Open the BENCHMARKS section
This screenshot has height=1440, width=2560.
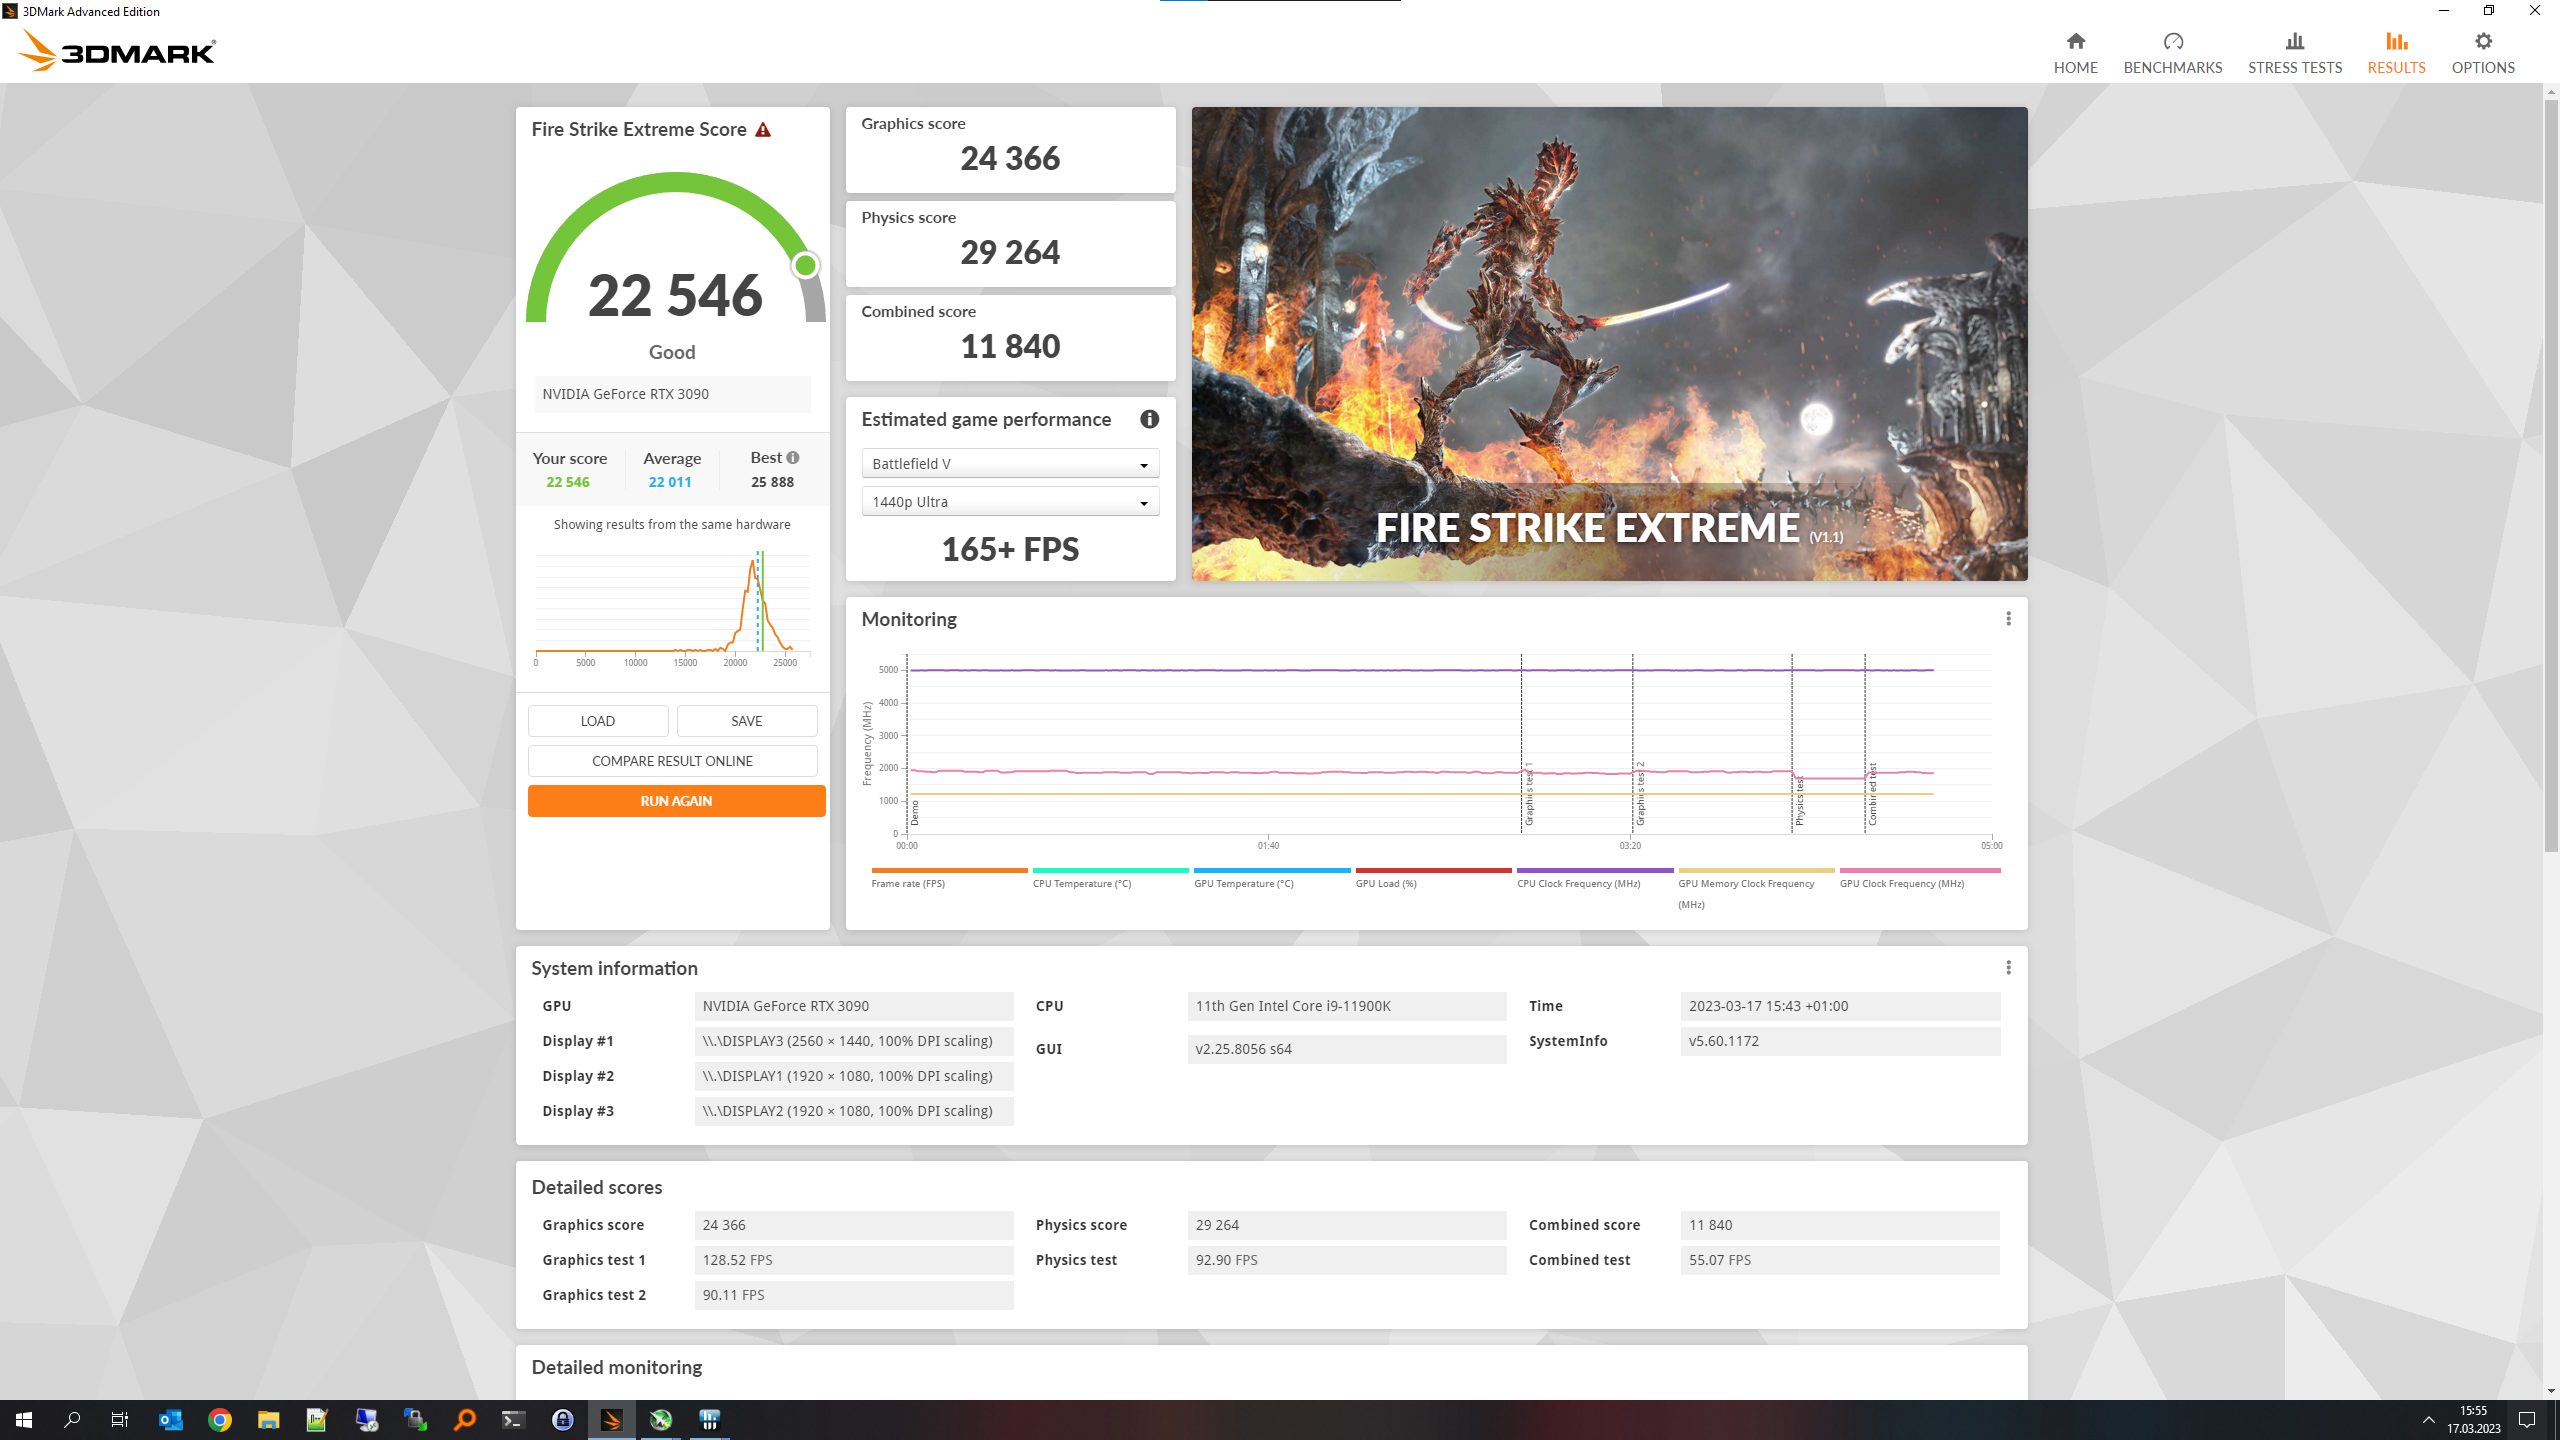pos(2171,51)
